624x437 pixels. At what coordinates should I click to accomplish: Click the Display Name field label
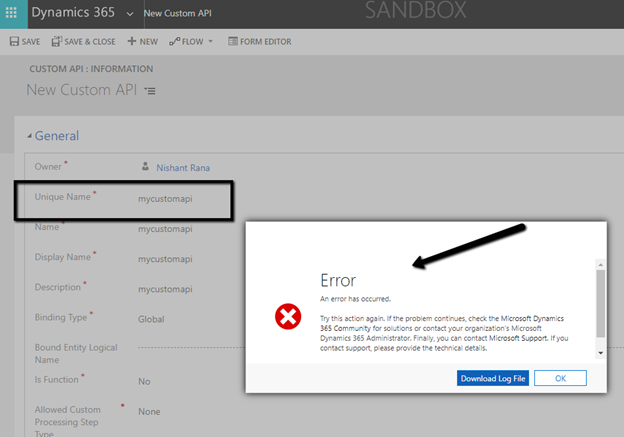(62, 257)
